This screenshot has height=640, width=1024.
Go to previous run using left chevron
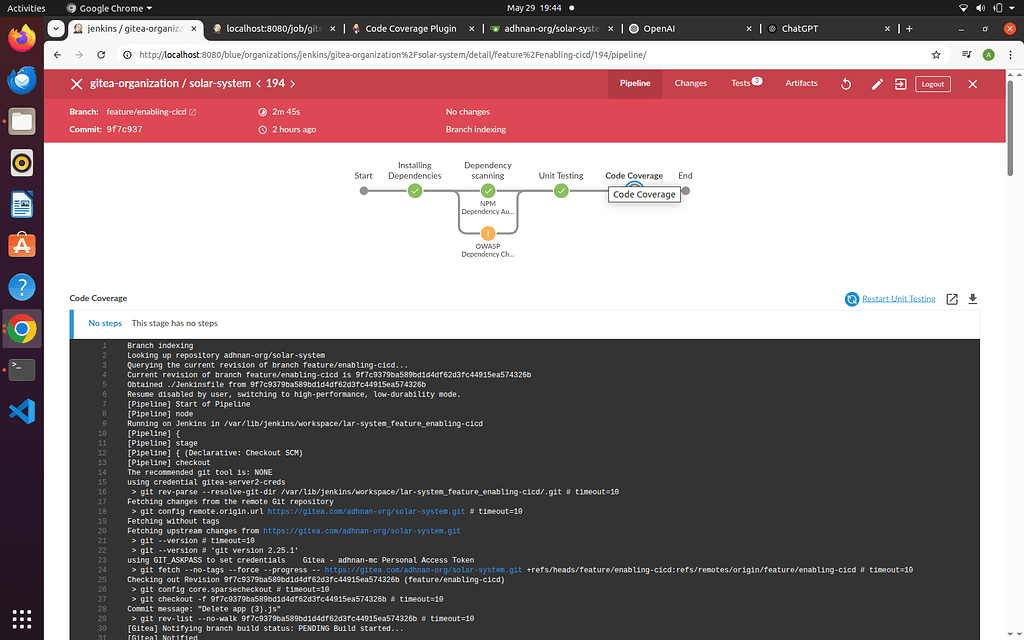pyautogui.click(x=259, y=84)
